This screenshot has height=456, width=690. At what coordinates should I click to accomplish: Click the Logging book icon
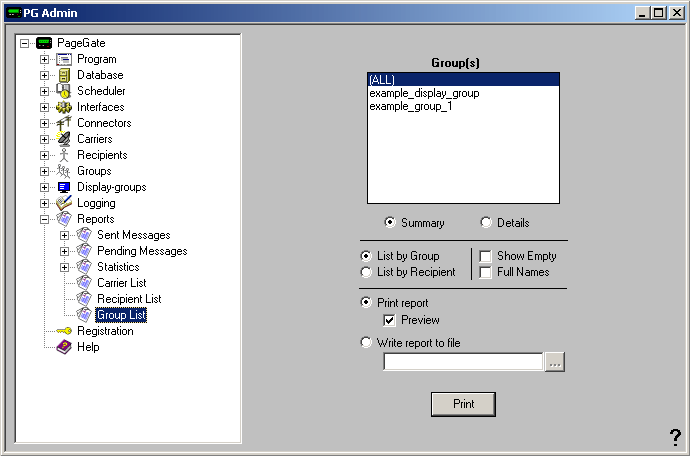(64, 203)
